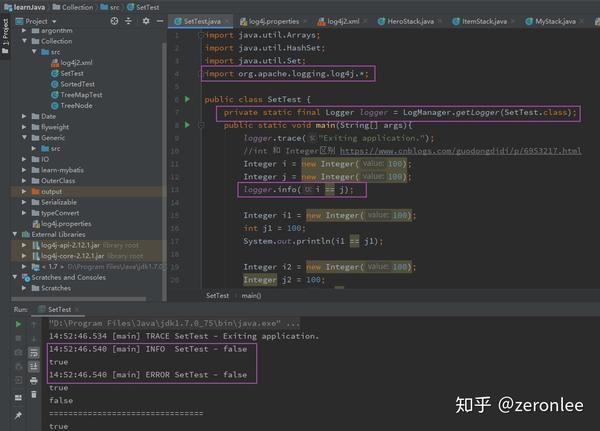
Task: Click the down stack trace arrow
Action: coord(34,339)
